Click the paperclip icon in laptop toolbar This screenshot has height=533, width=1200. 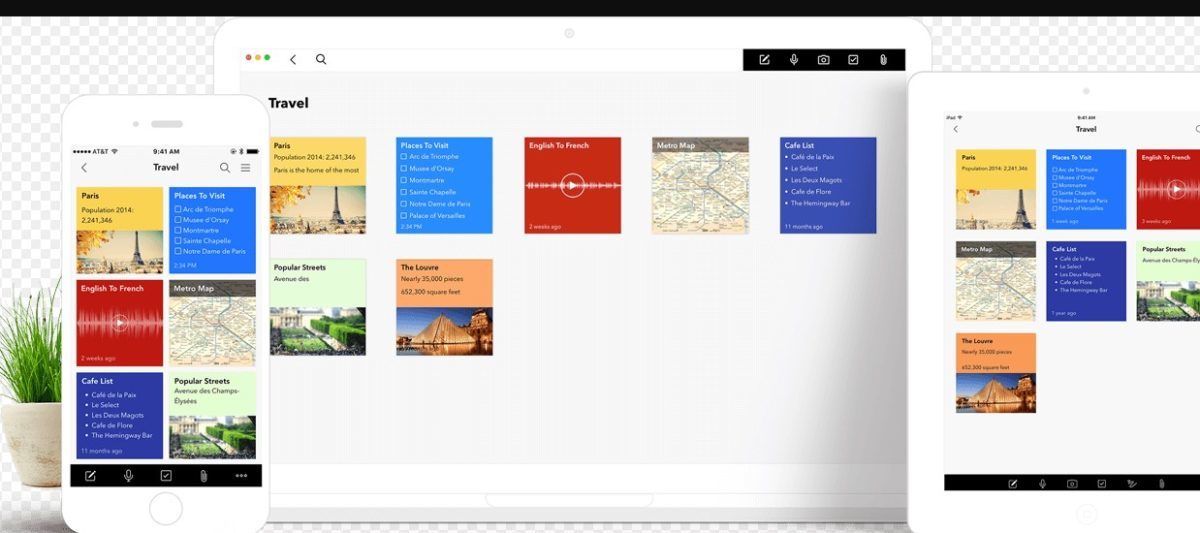tap(883, 60)
